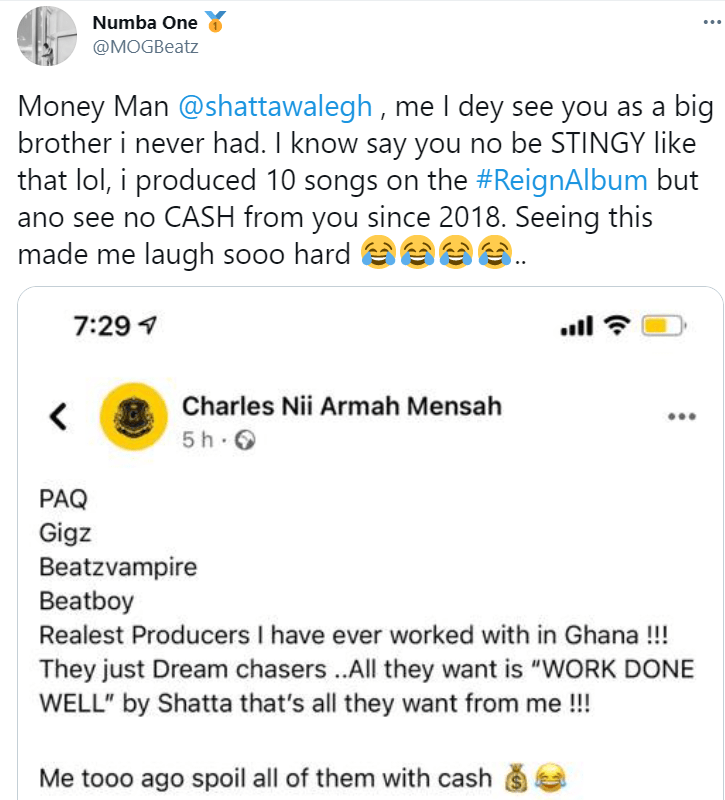Click the public globe audience icon
The height and width of the screenshot is (800, 725).
[245, 440]
